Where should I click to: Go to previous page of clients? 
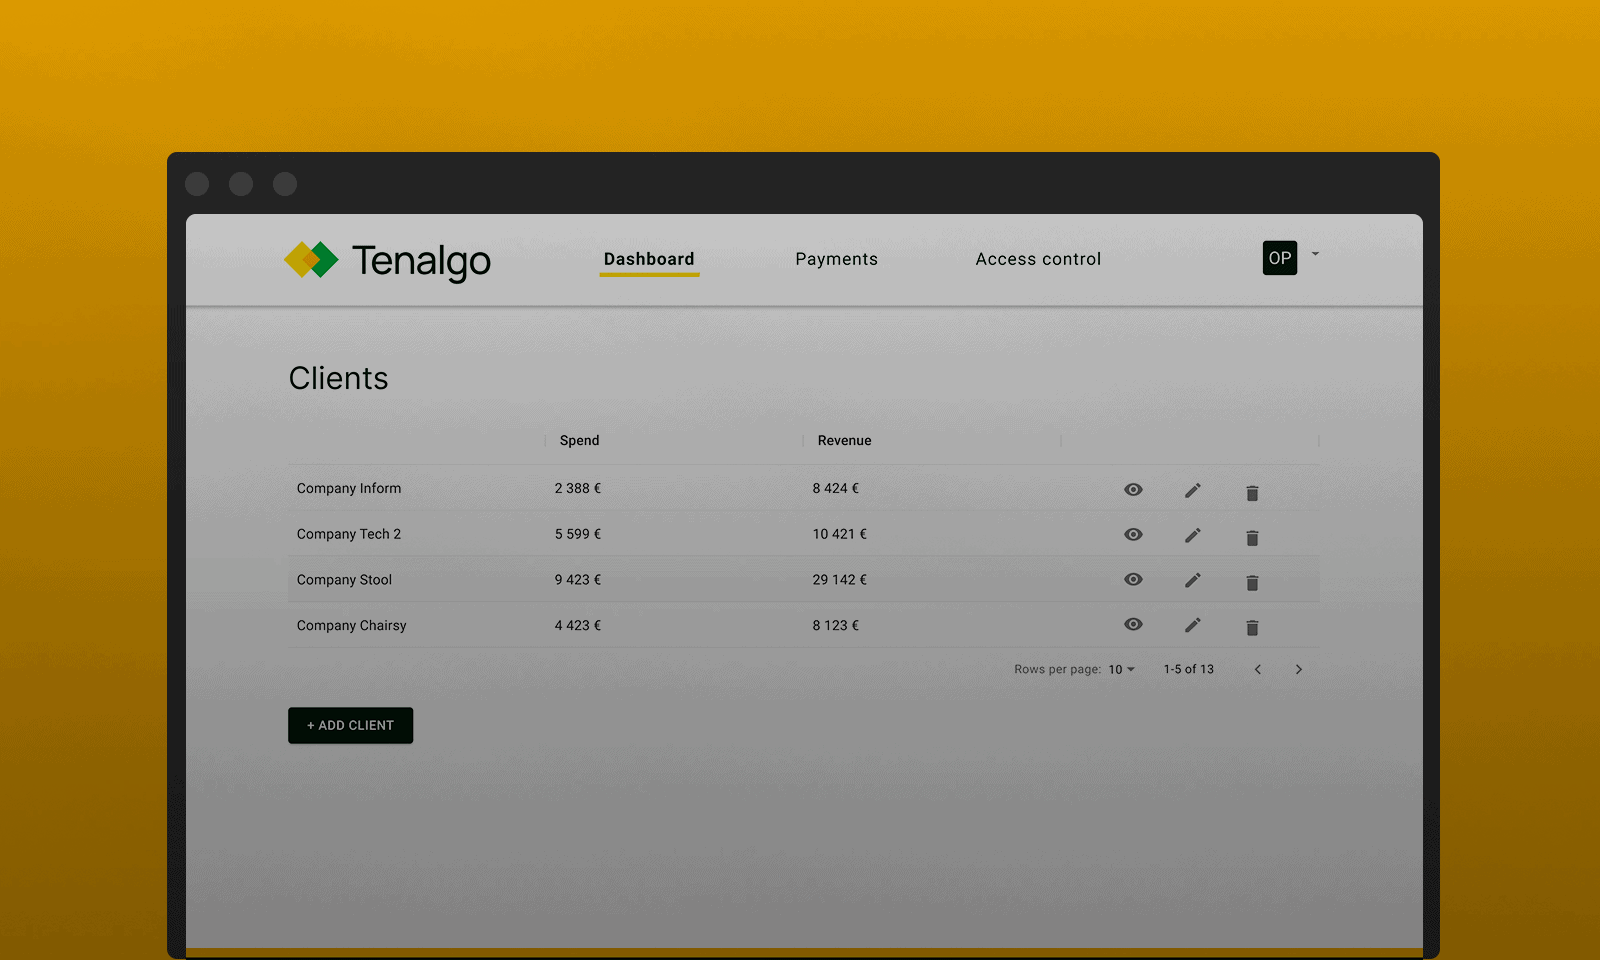click(1258, 670)
